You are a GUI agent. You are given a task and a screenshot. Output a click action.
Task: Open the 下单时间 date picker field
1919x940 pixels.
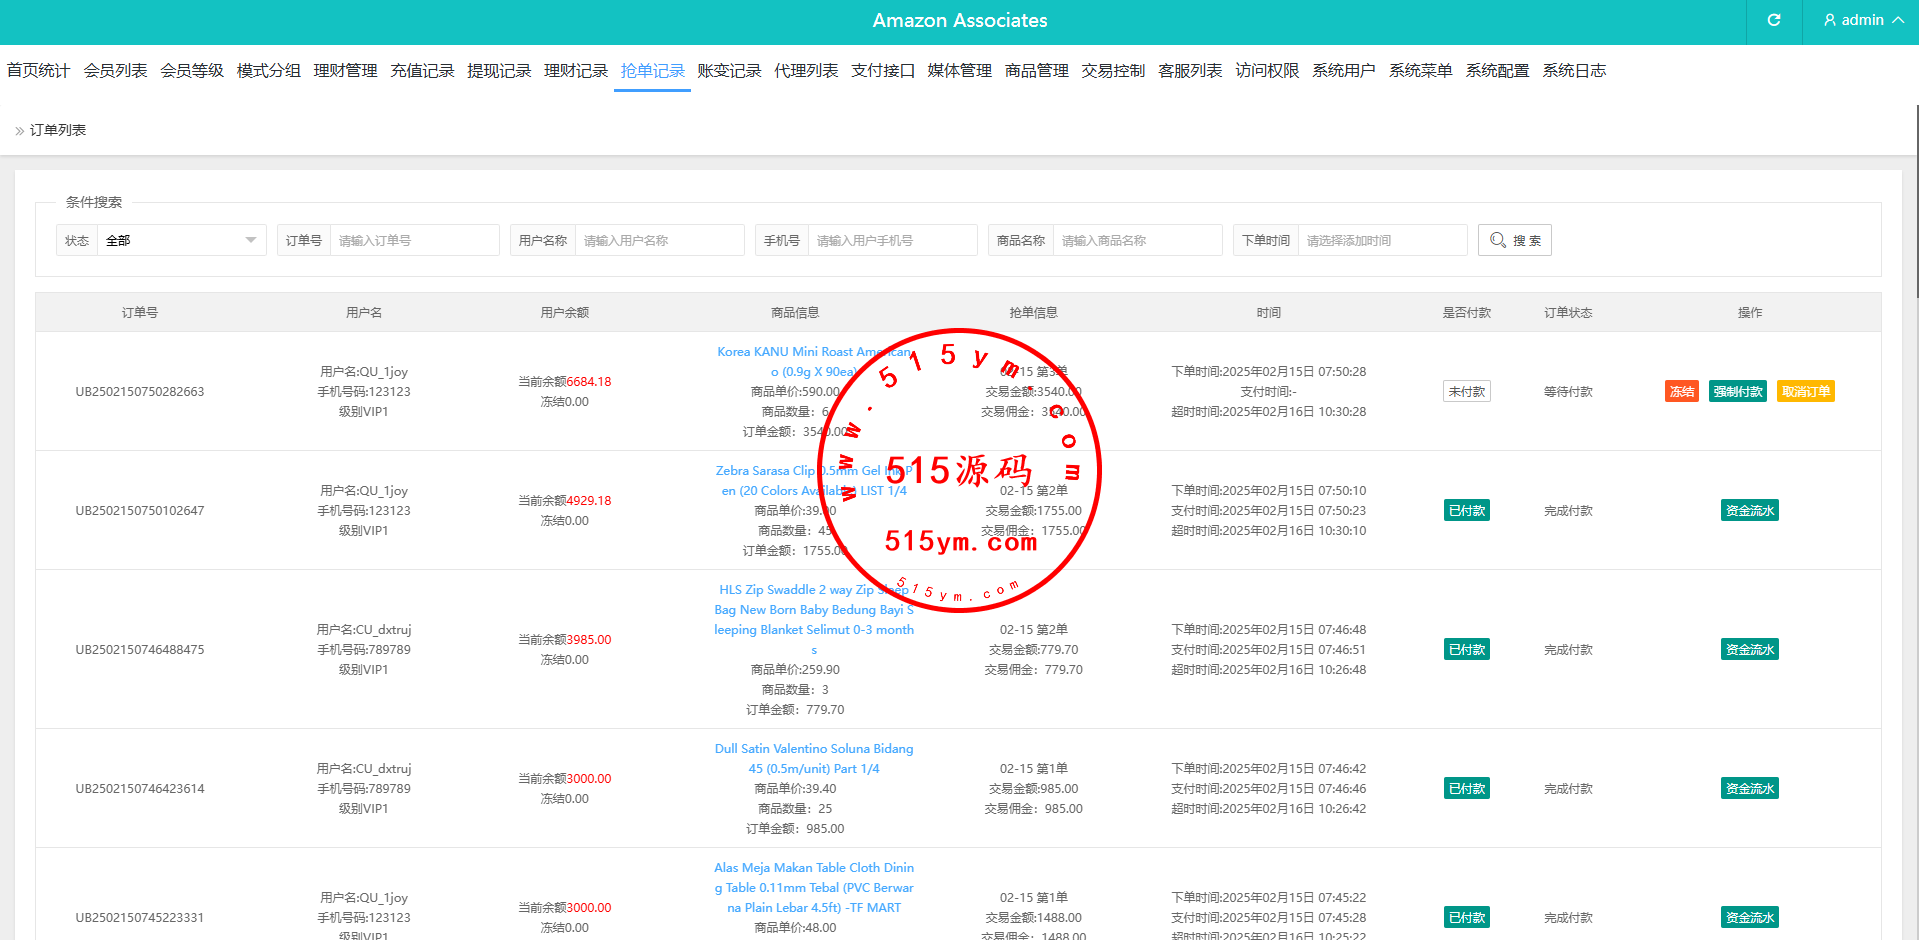[x=1381, y=240]
